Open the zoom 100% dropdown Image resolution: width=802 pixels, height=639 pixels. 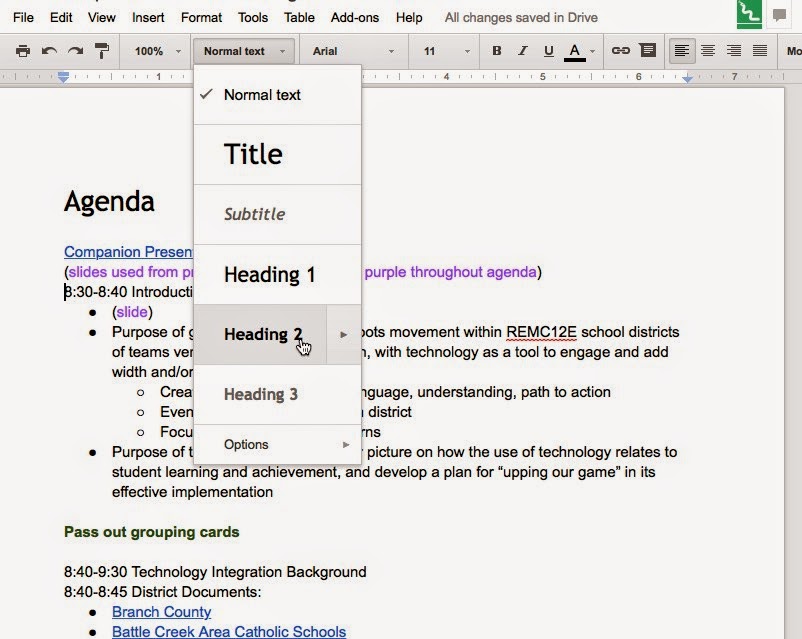[157, 51]
